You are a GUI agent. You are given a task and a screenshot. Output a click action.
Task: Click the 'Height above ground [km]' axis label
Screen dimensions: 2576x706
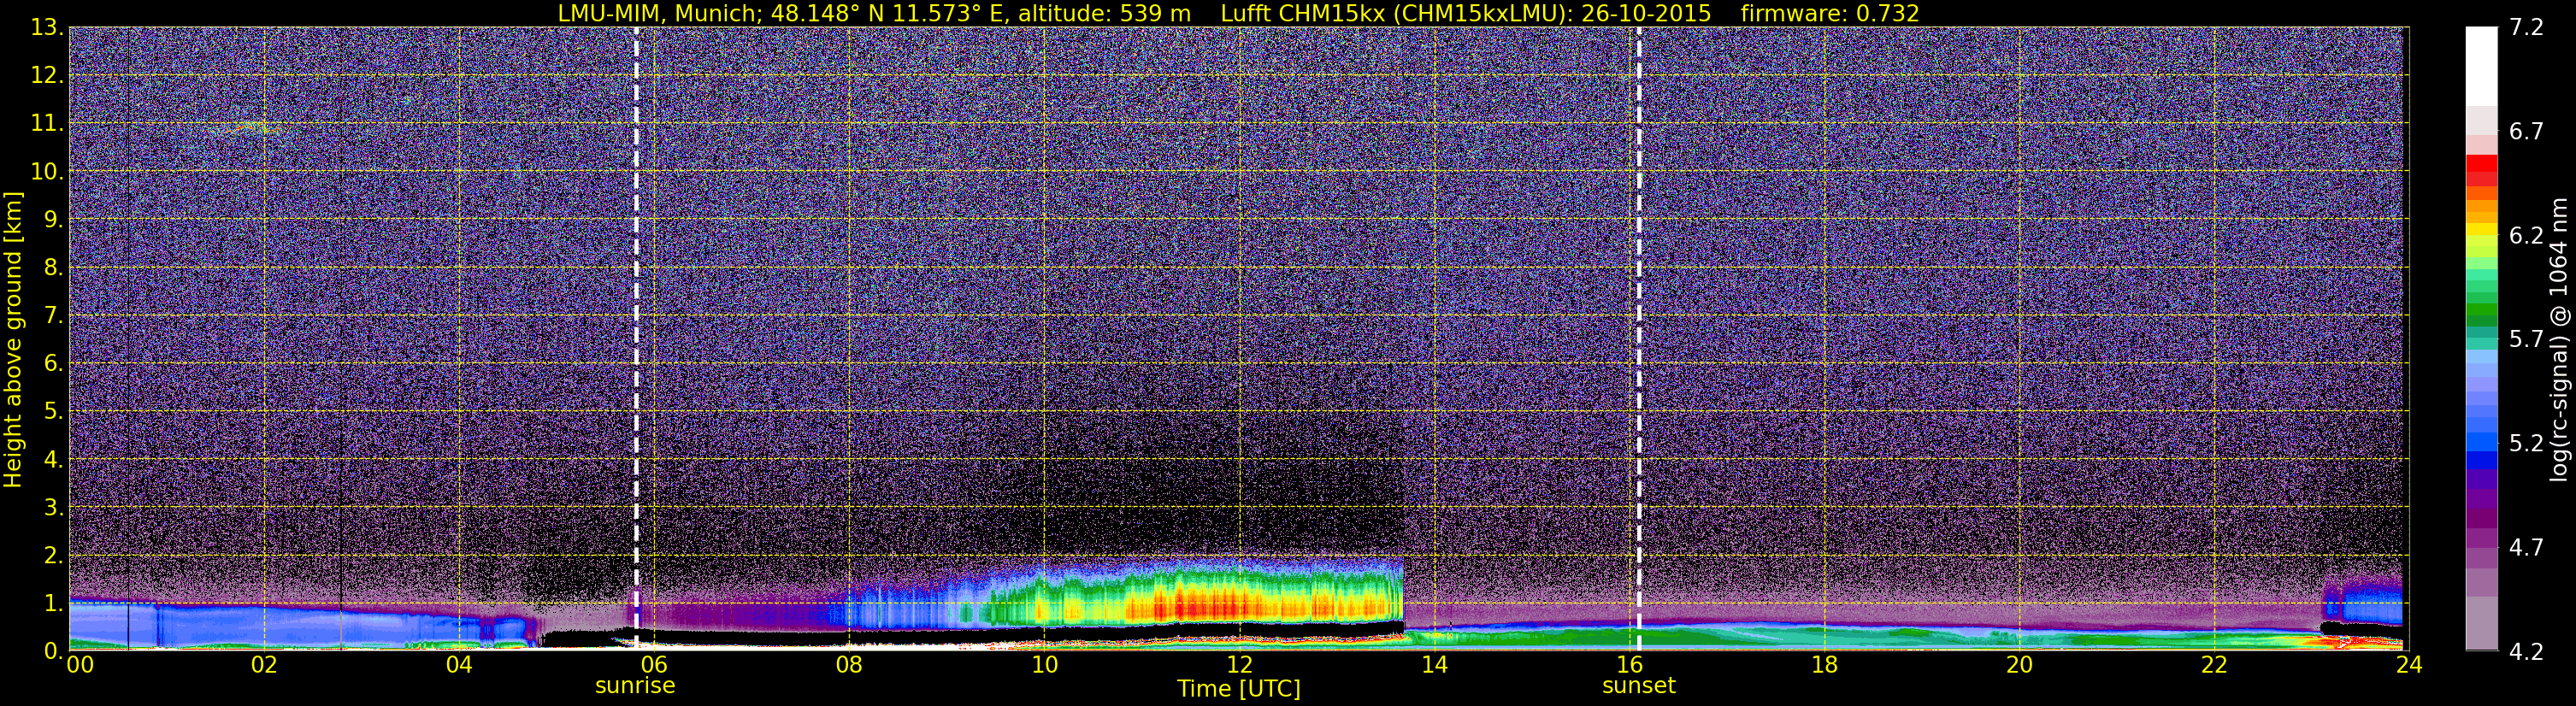13,340
